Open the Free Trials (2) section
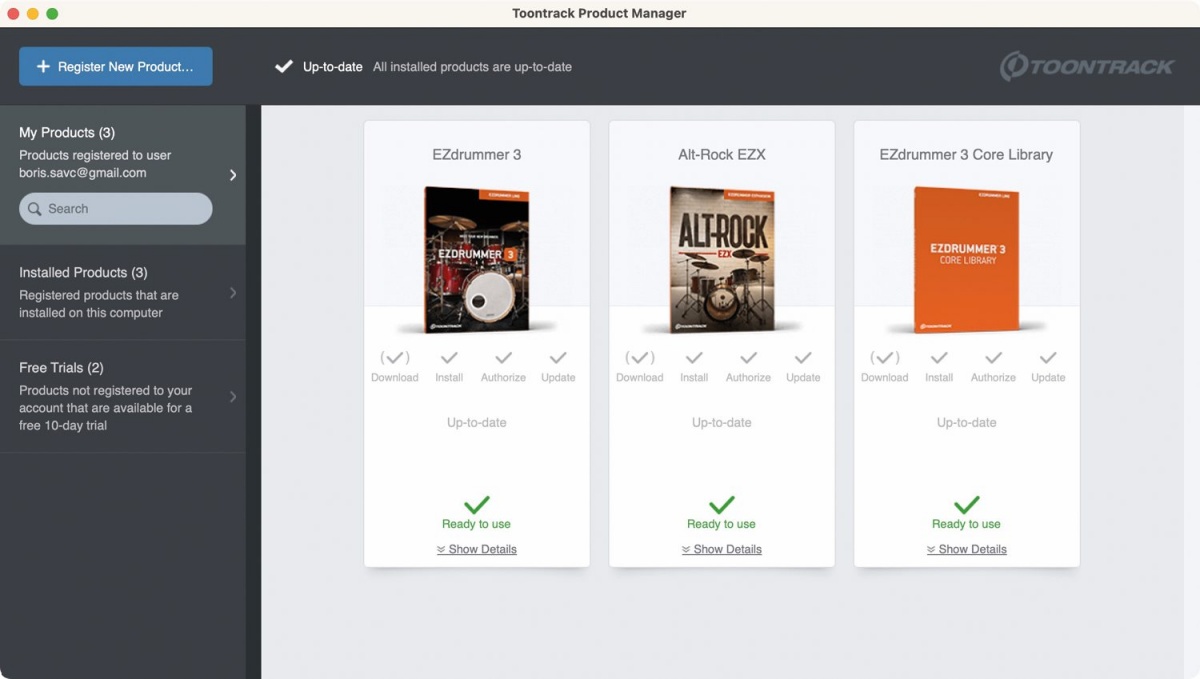This screenshot has height=679, width=1200. pyautogui.click(x=123, y=396)
